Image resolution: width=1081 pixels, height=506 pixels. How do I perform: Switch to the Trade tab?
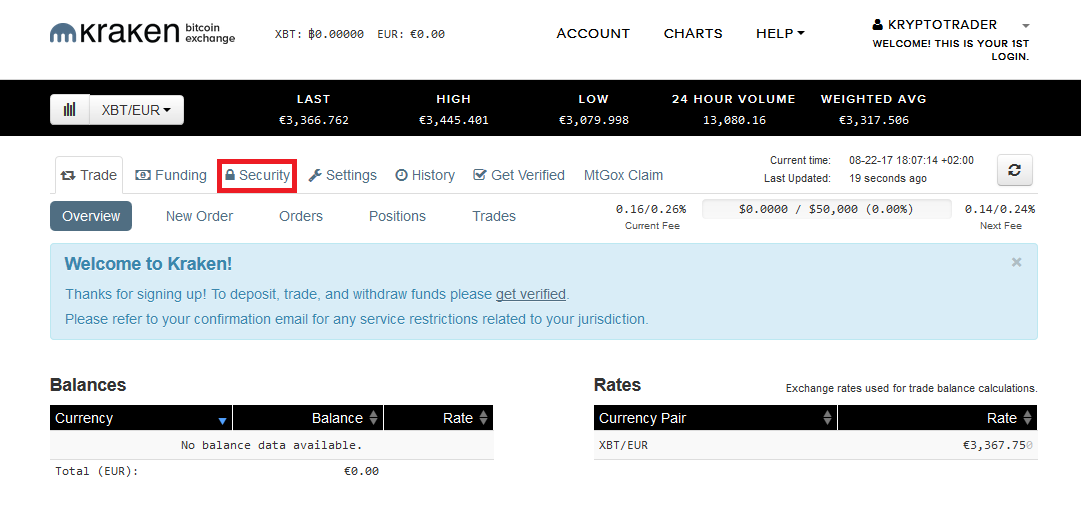tap(88, 175)
